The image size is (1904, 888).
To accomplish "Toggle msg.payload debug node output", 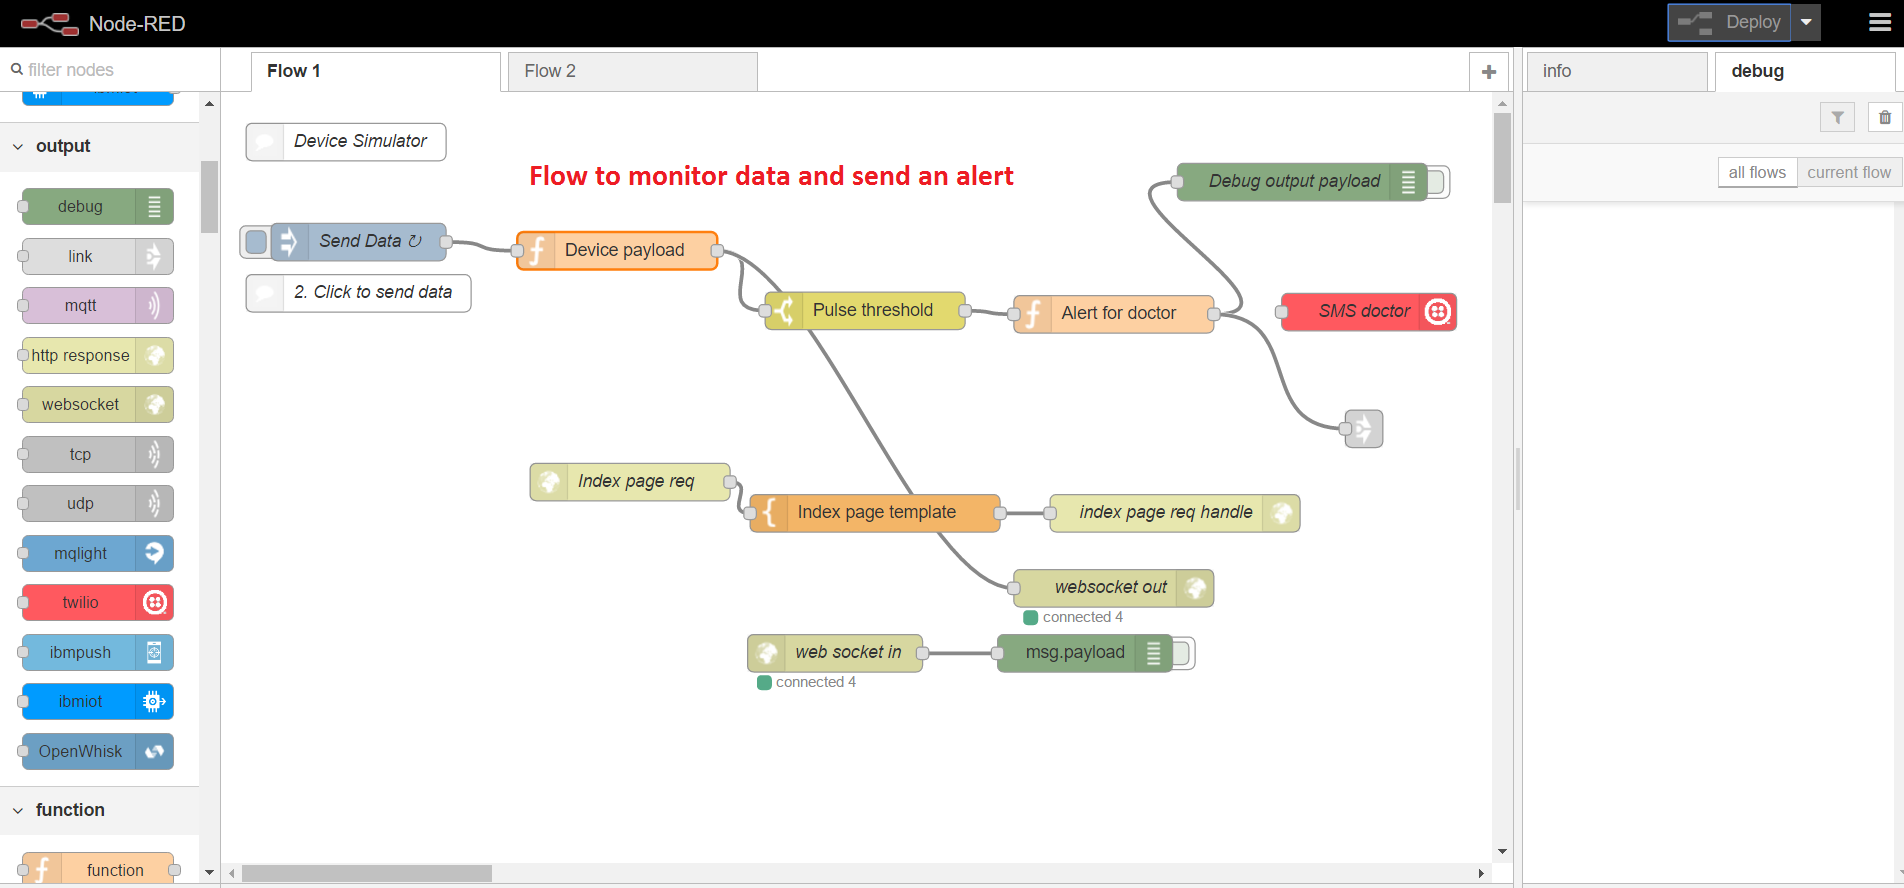I will coord(1183,653).
